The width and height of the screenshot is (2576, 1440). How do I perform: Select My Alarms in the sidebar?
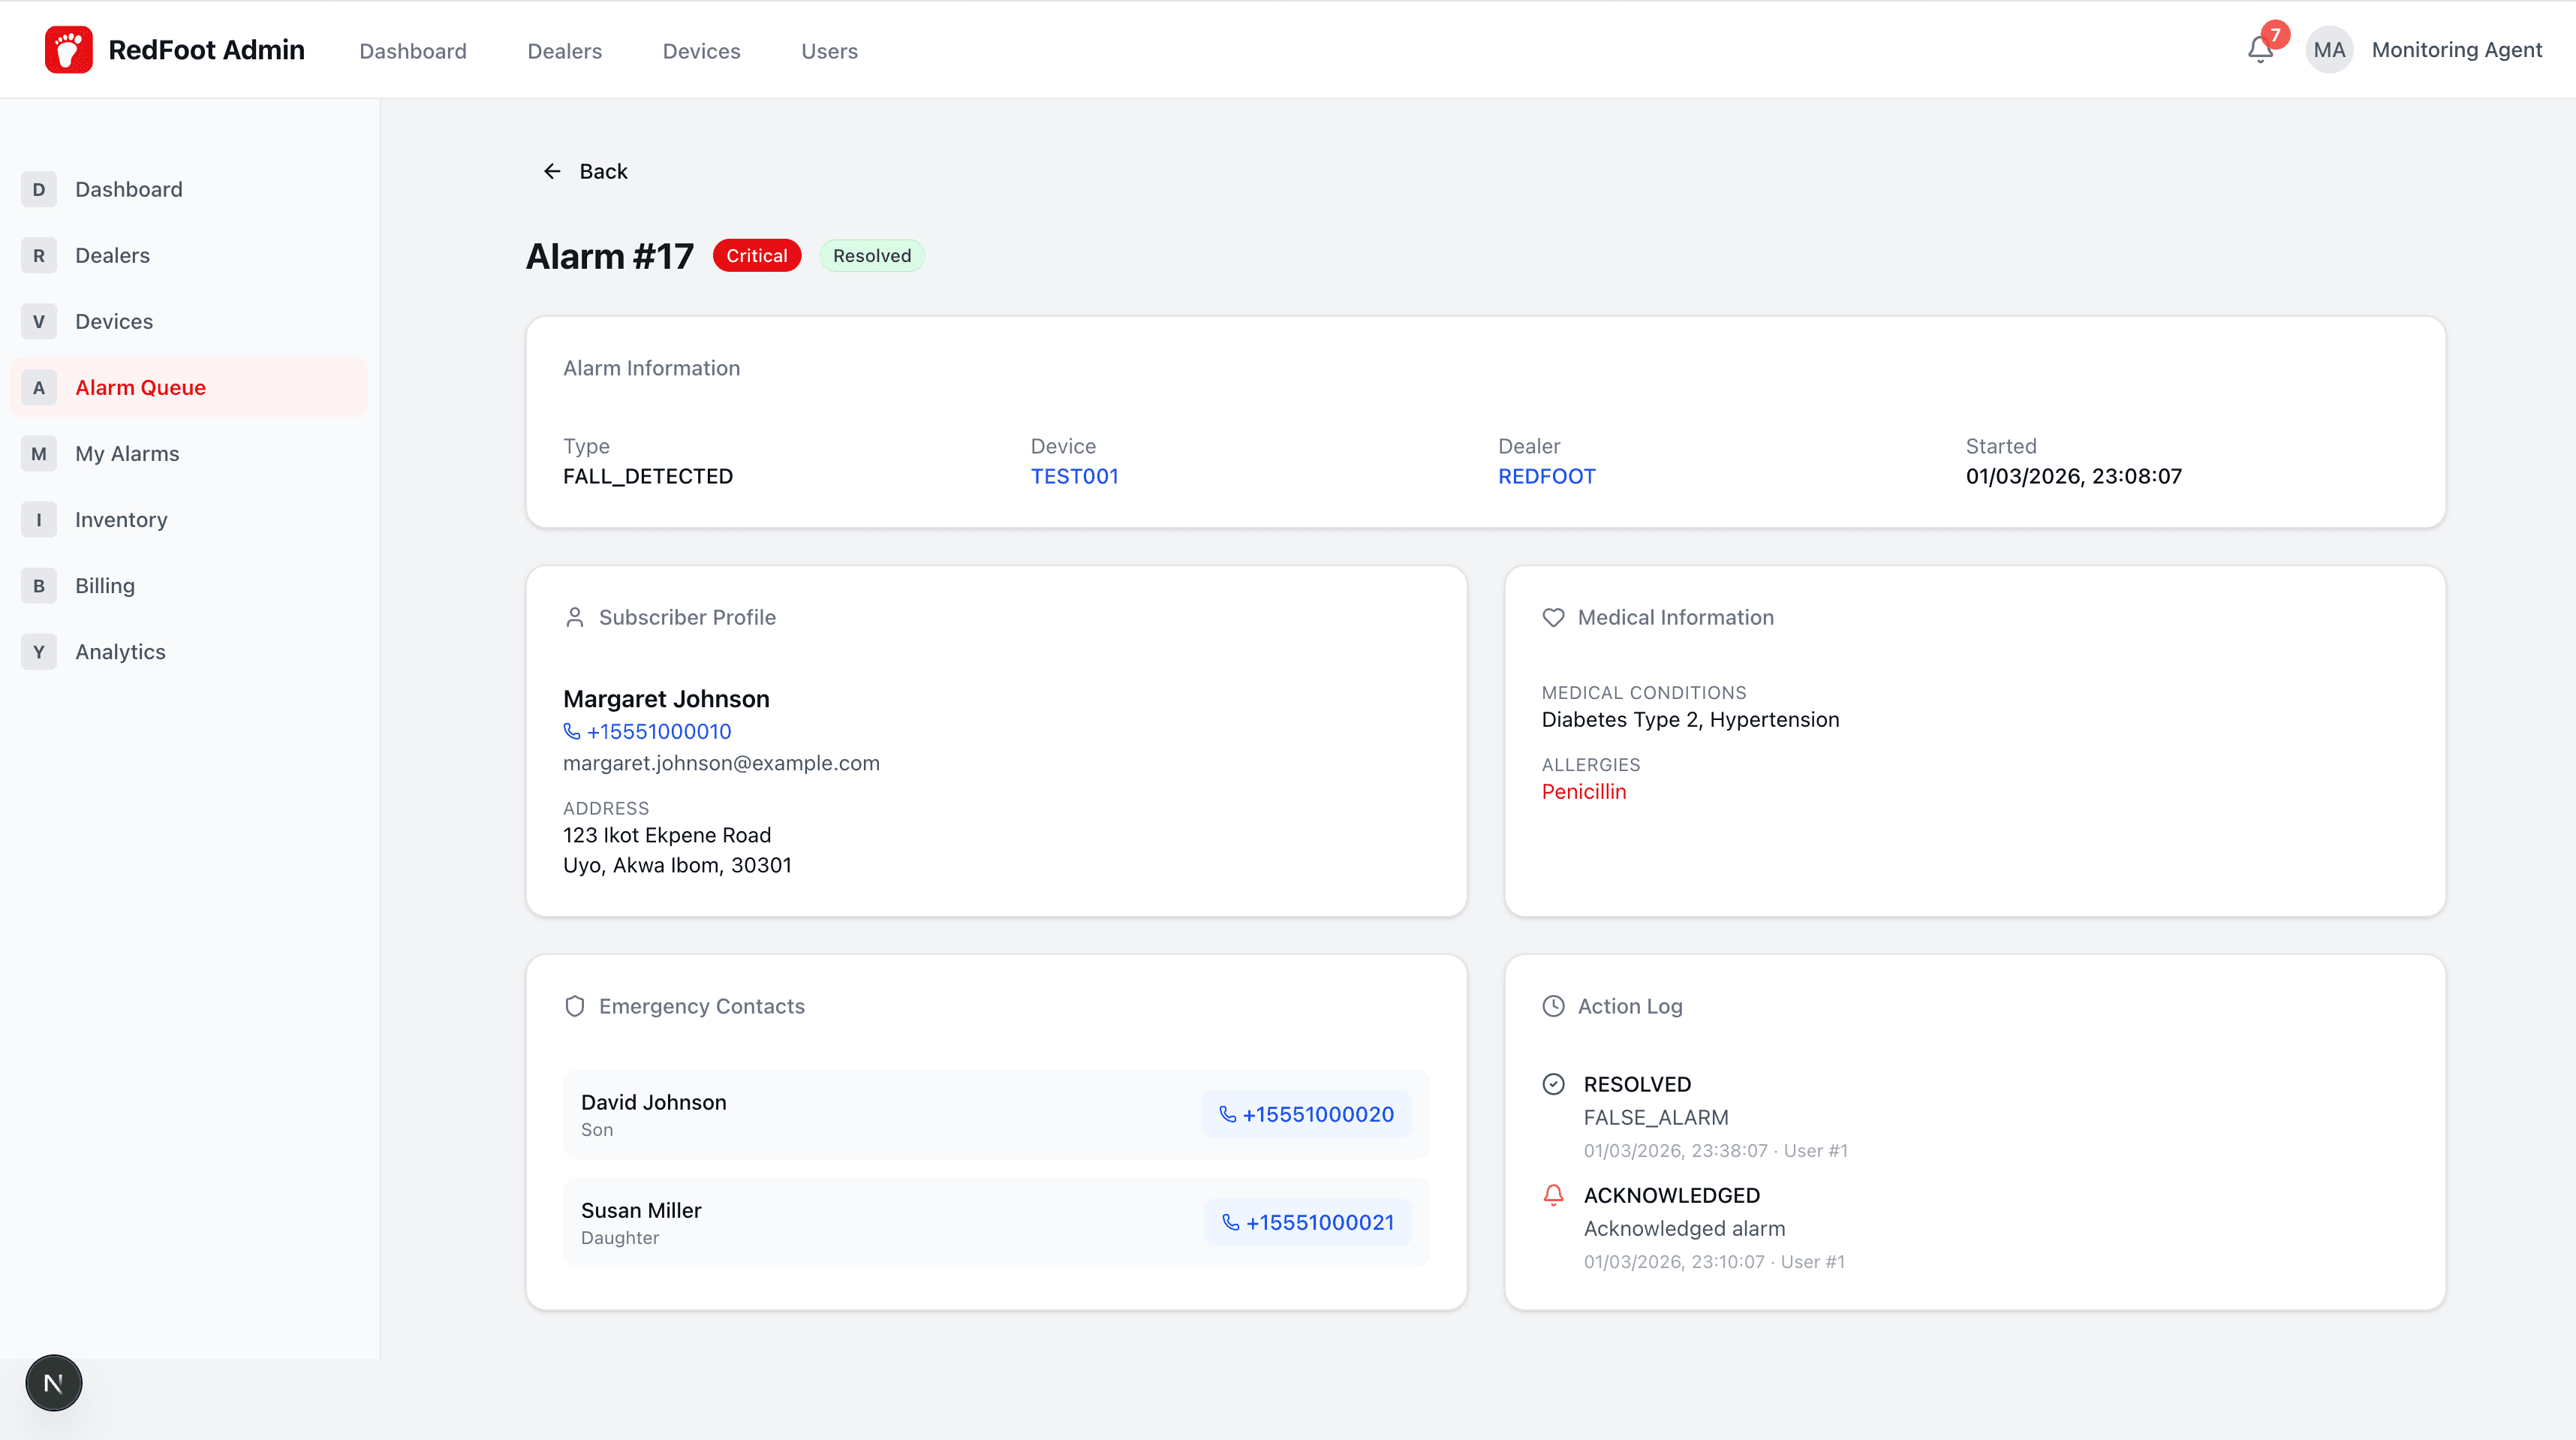188,453
